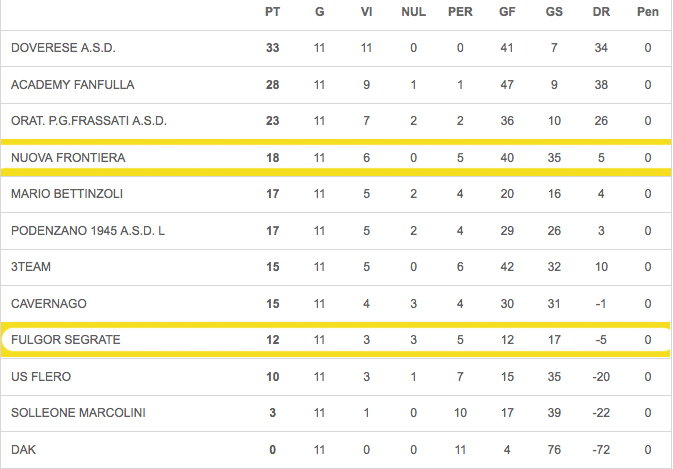
Task: Sort by DR goal difference header
Action: click(x=601, y=12)
